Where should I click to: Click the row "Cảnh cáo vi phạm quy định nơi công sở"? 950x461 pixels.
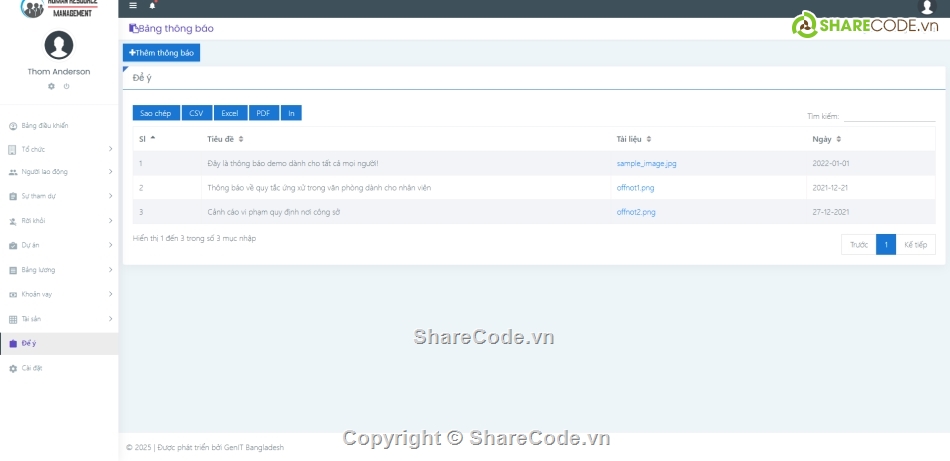pos(534,212)
